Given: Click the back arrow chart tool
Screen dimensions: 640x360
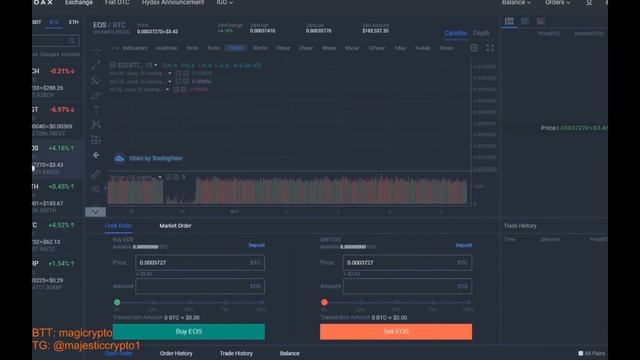Looking at the screenshot, I should coord(96,155).
